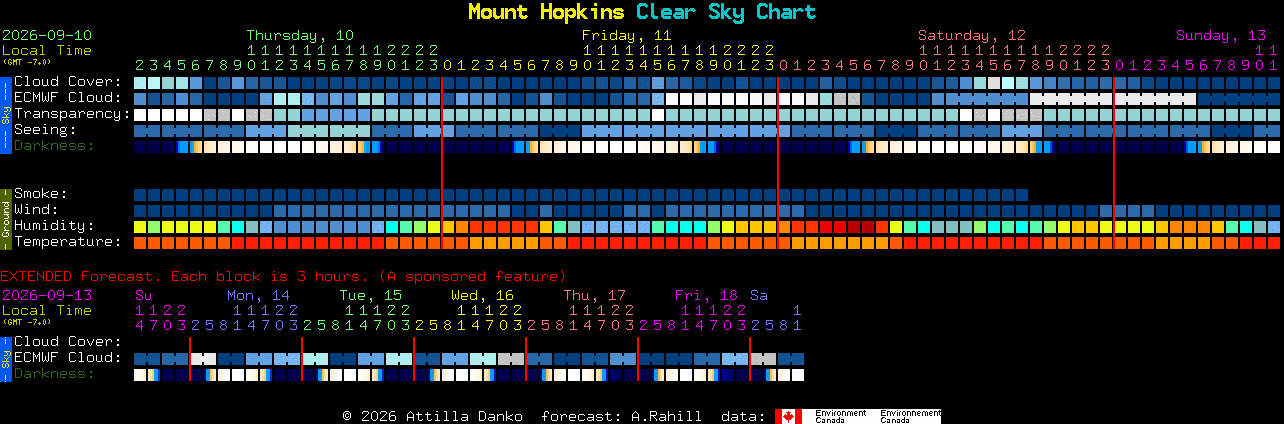Click the Saturday, 12 day header
Viewport: 1284px width, 424px height.
tap(972, 35)
